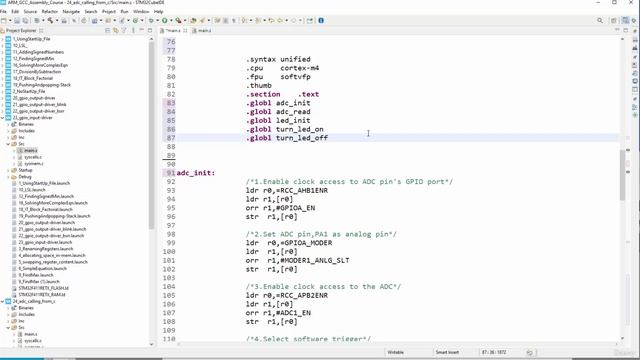Image resolution: width=640 pixels, height=360 pixels.
Task: Click the External Tools toolbar icon
Action: tap(178, 20)
